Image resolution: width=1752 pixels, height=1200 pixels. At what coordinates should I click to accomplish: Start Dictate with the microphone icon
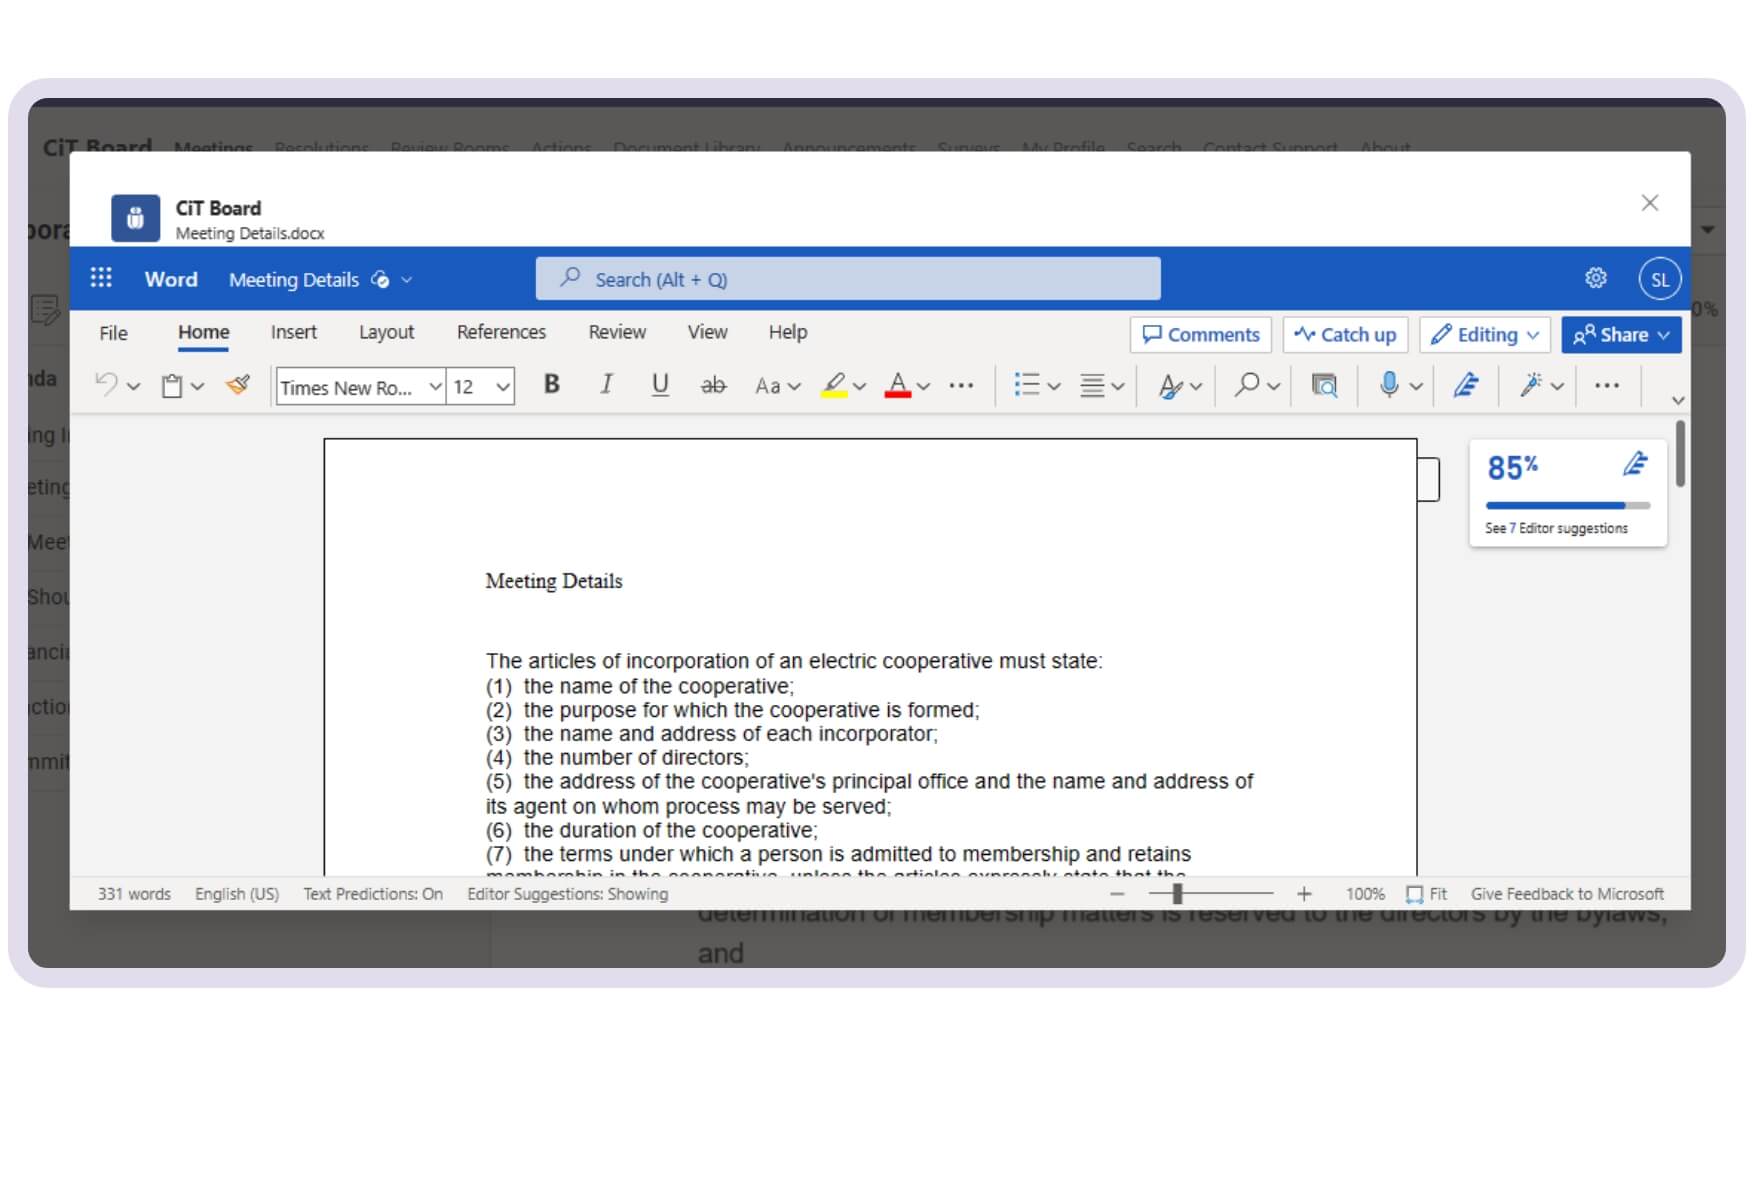pos(1388,385)
